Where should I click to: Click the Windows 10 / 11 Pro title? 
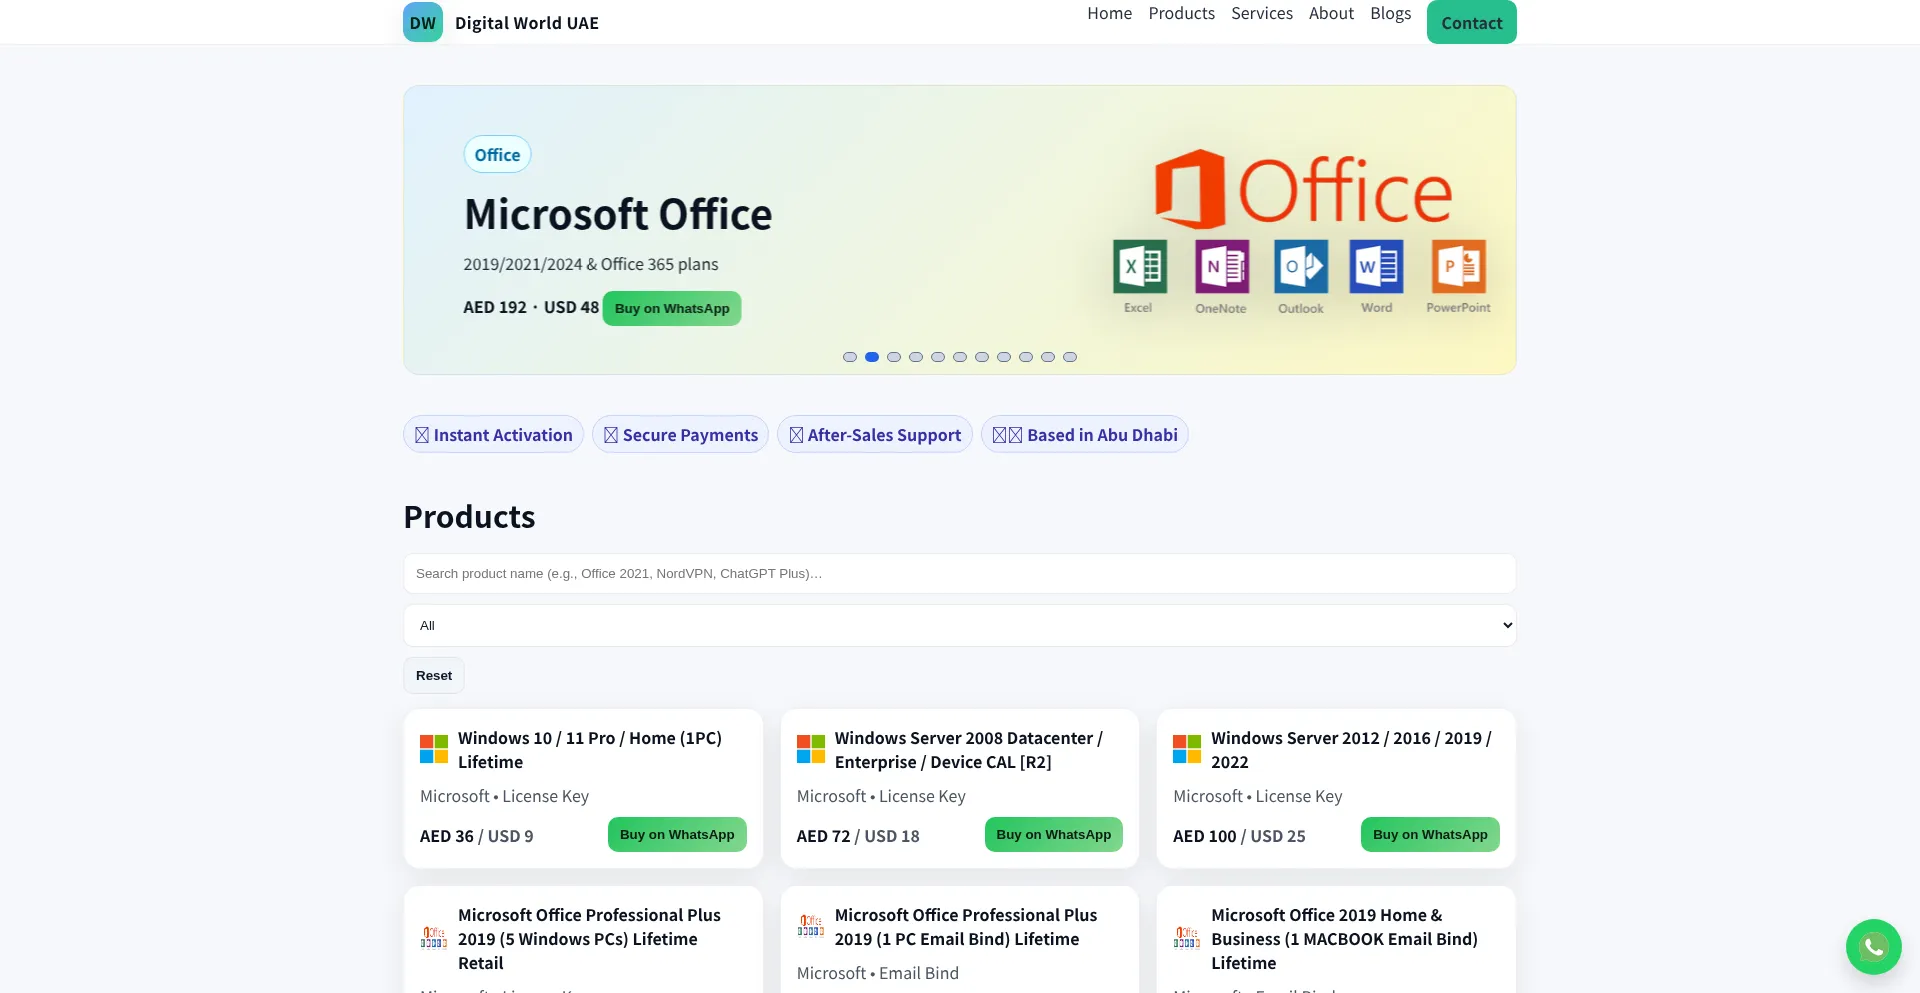590,750
